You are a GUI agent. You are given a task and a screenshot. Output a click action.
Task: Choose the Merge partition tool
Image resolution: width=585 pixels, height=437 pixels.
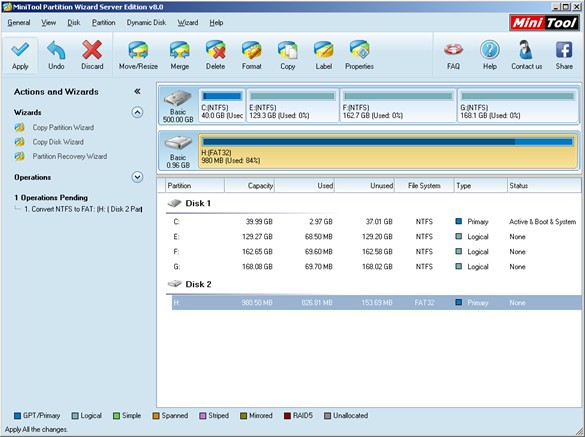pyautogui.click(x=179, y=55)
